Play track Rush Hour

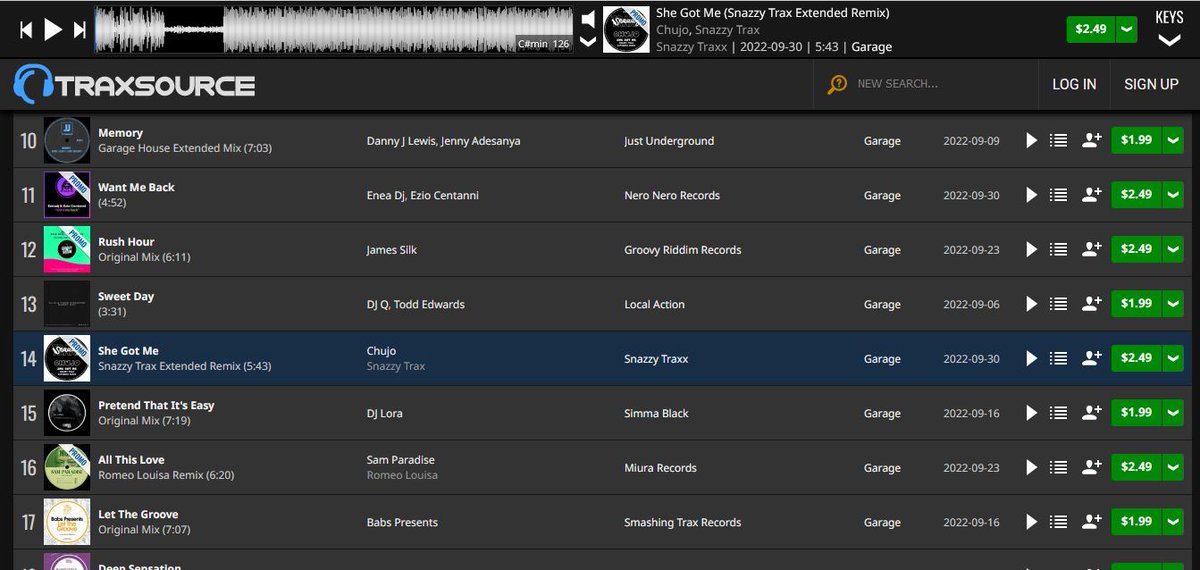point(1032,249)
